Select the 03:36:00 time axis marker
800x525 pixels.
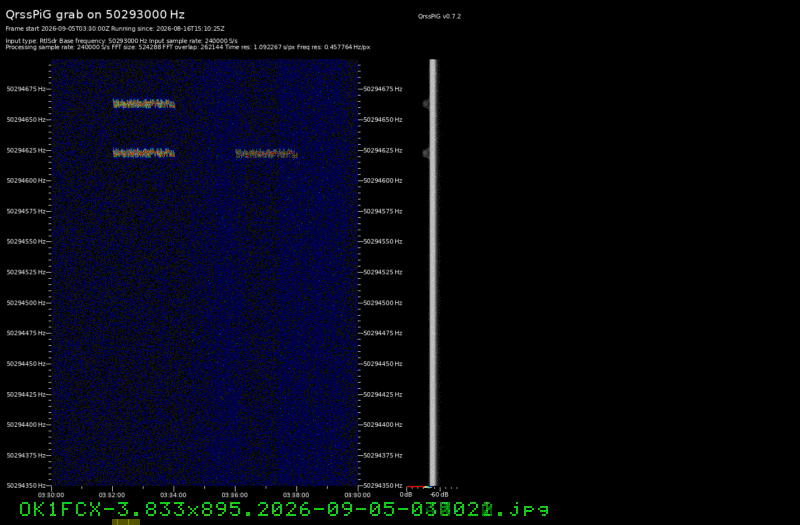(x=235, y=494)
